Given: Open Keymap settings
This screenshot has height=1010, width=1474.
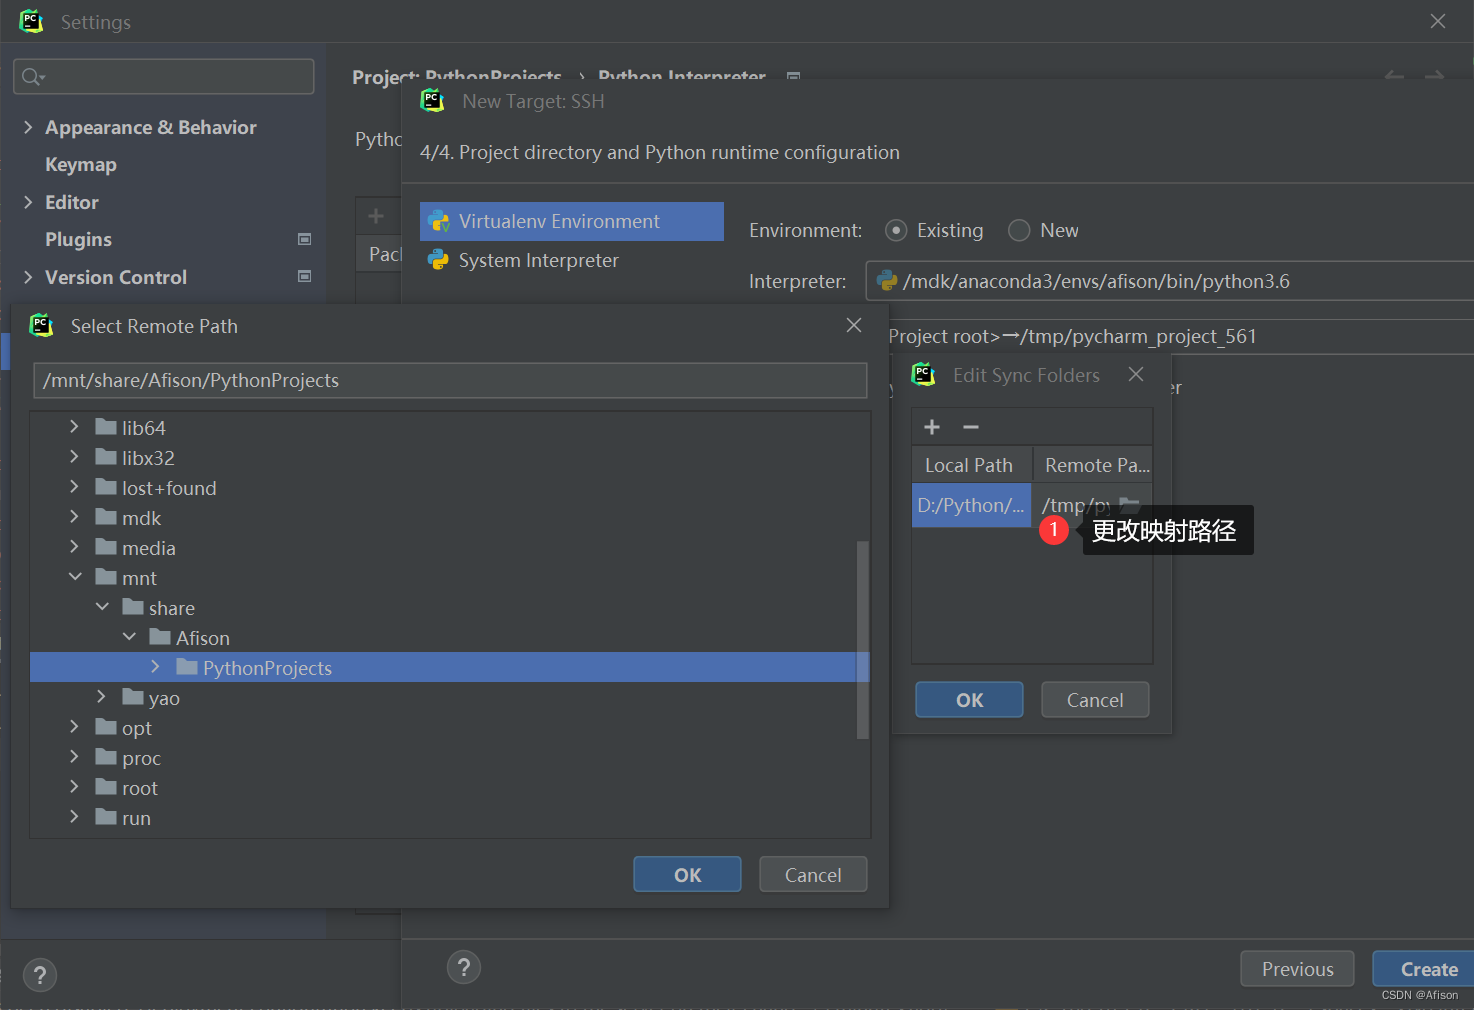Looking at the screenshot, I should [x=81, y=165].
